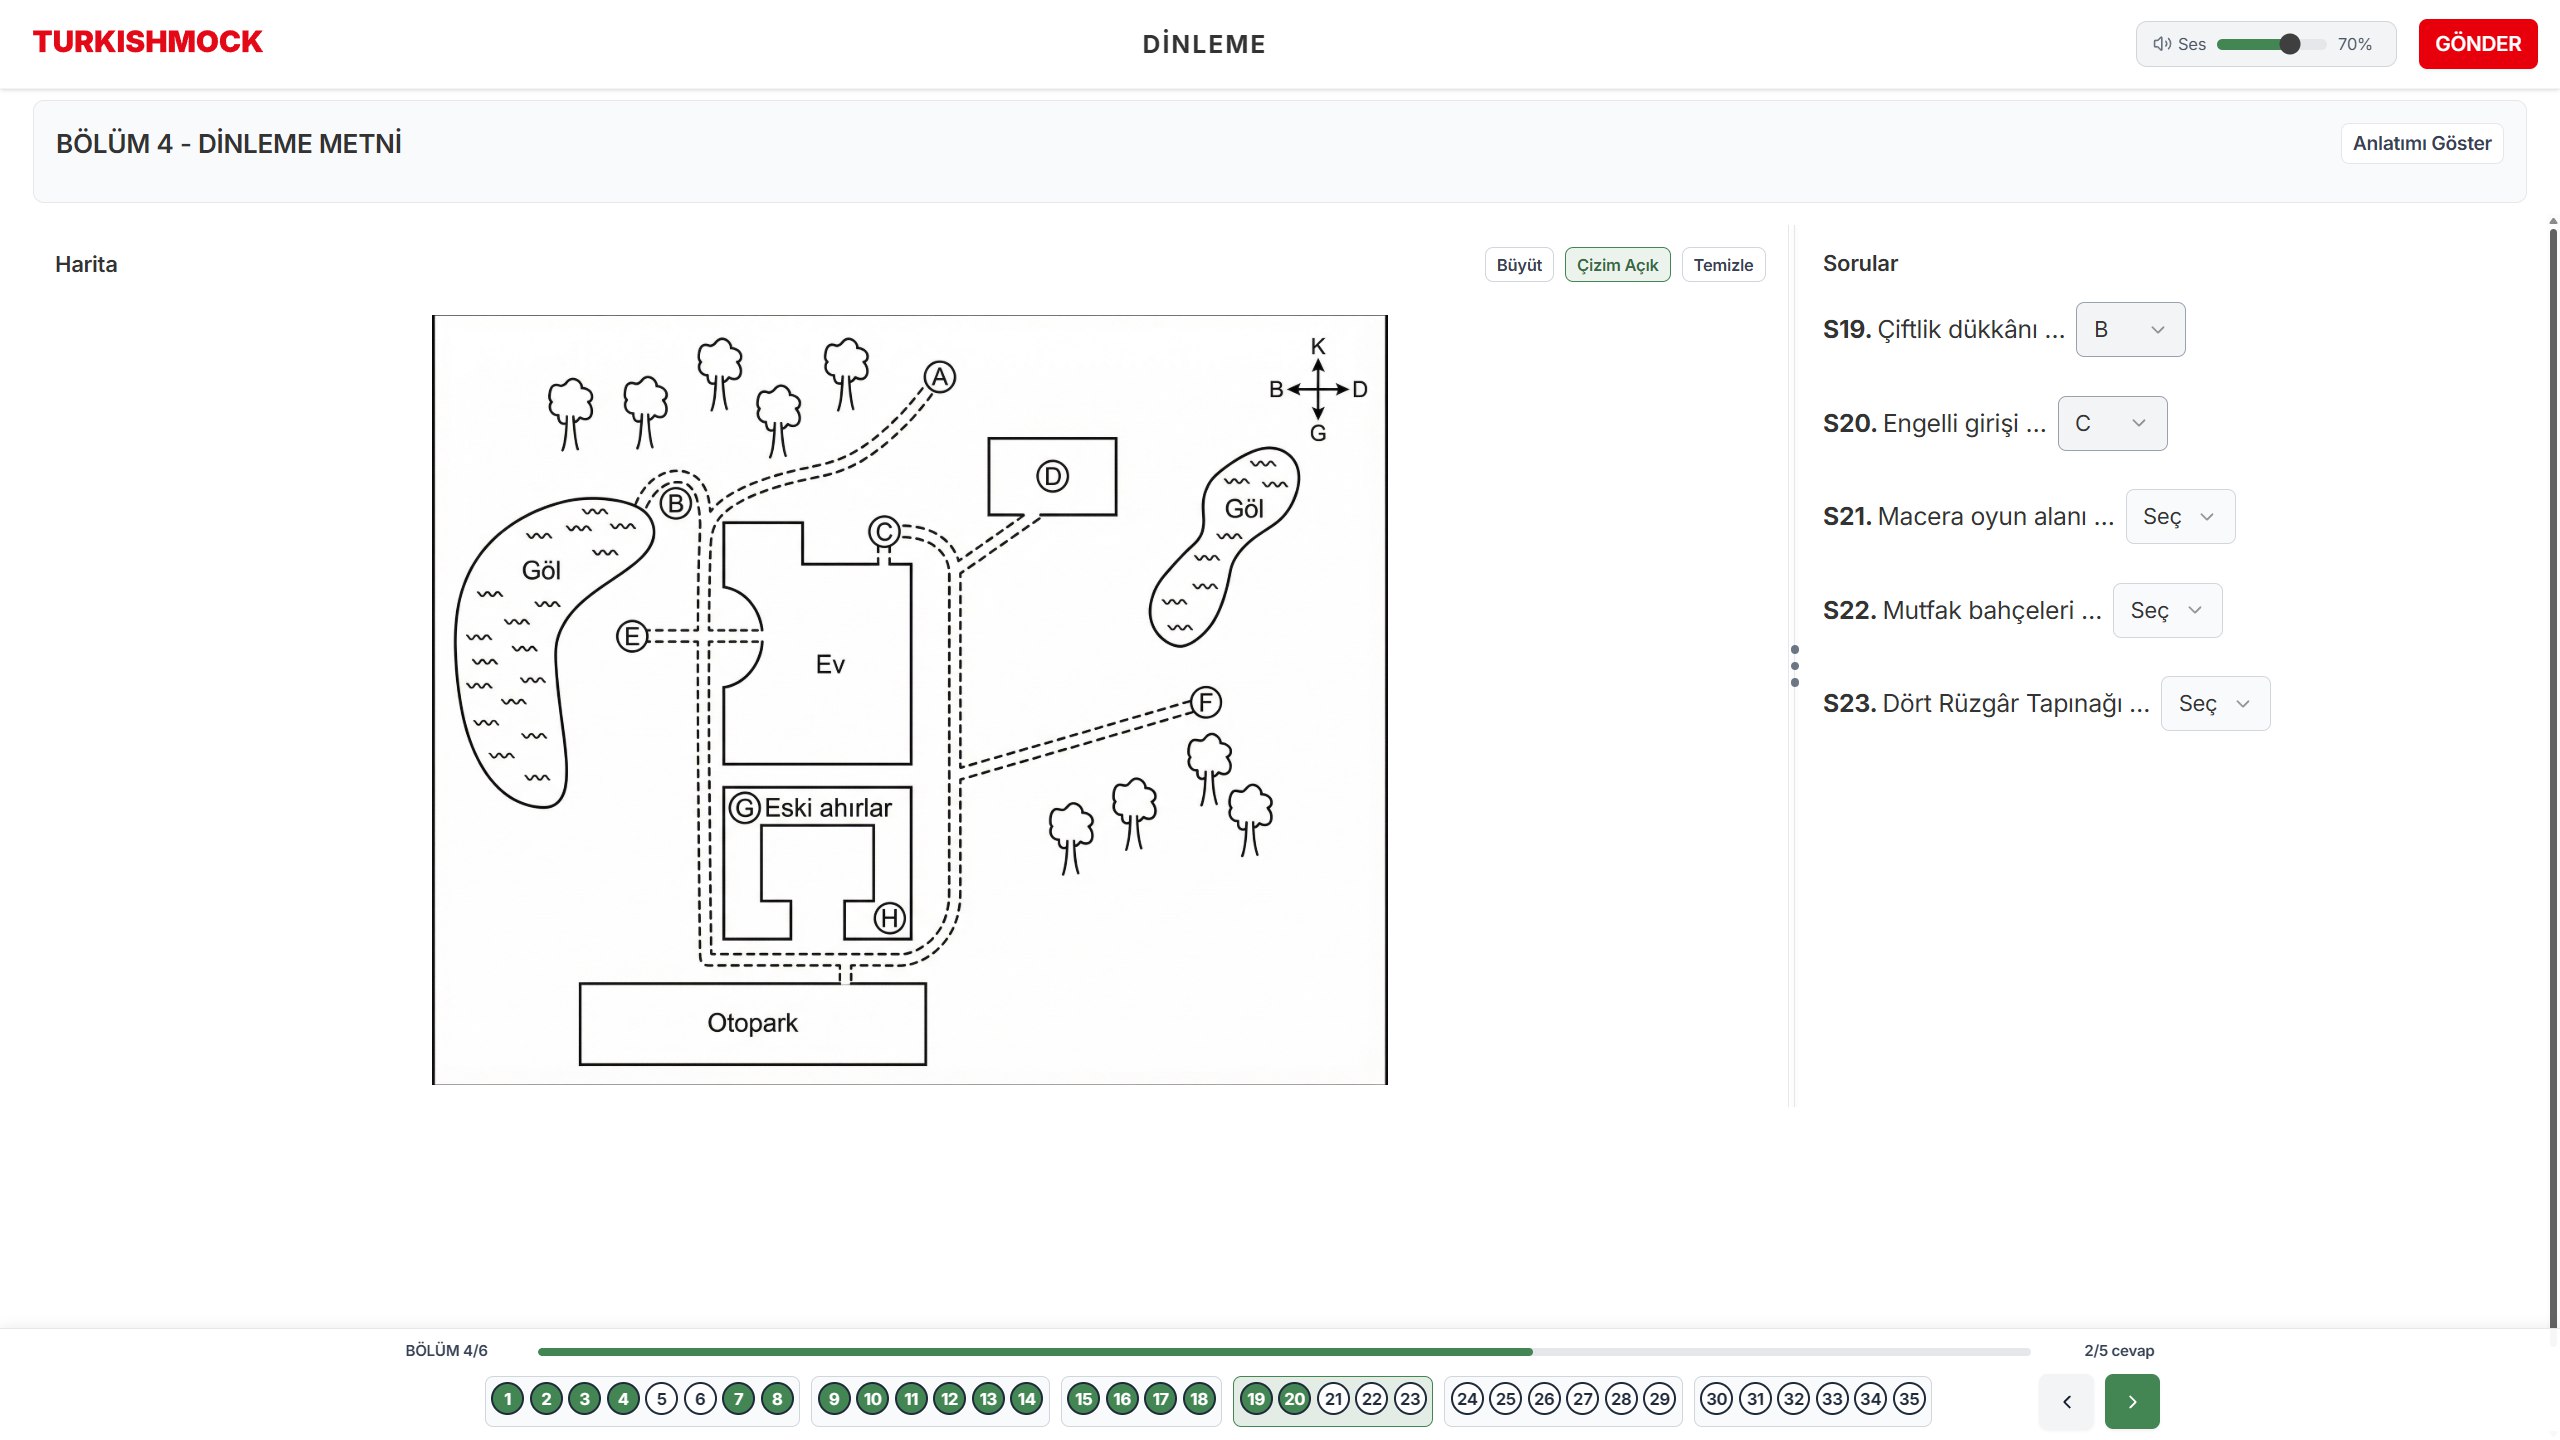Click label G on the map

[x=745, y=807]
